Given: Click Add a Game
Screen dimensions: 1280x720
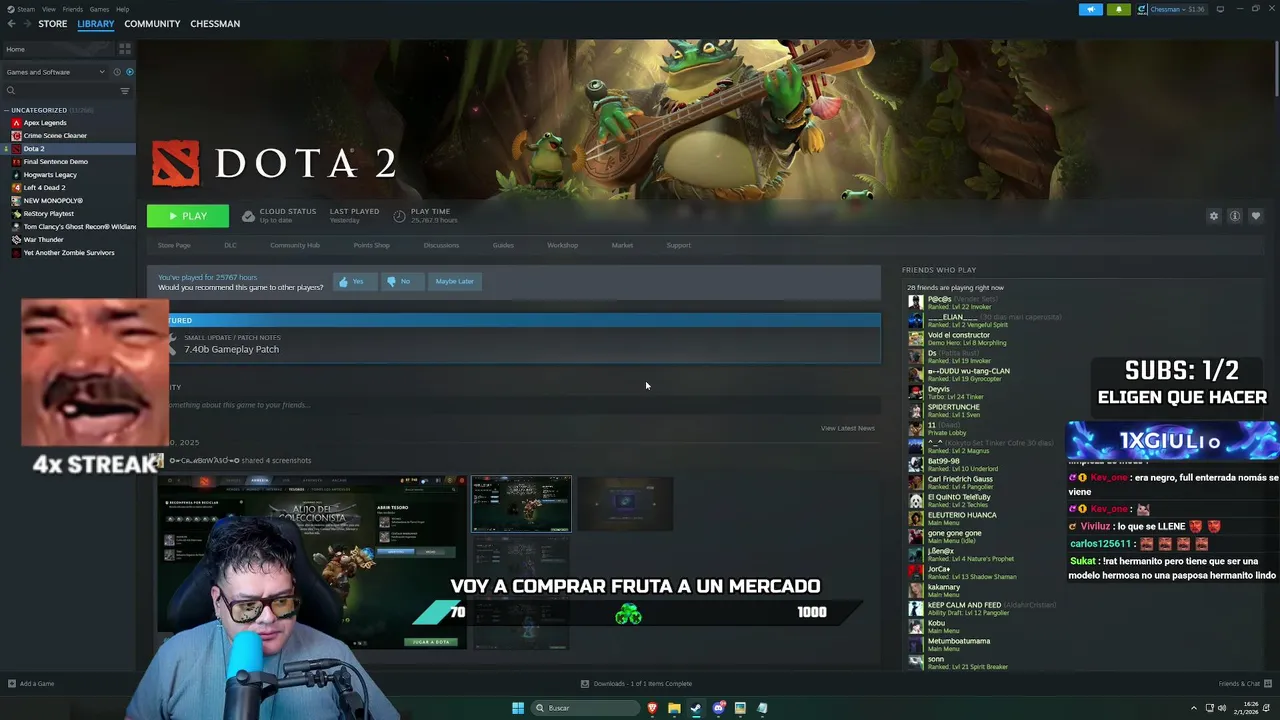Looking at the screenshot, I should [30, 684].
